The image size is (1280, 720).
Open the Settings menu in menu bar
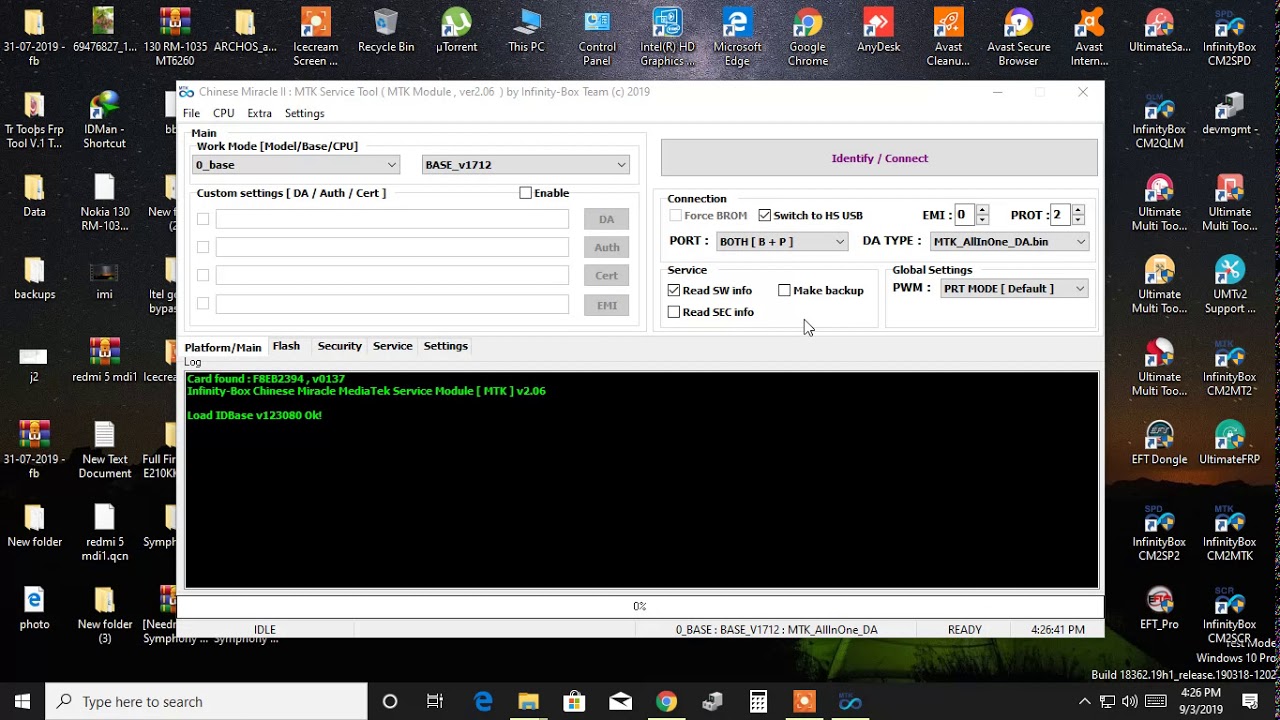304,113
